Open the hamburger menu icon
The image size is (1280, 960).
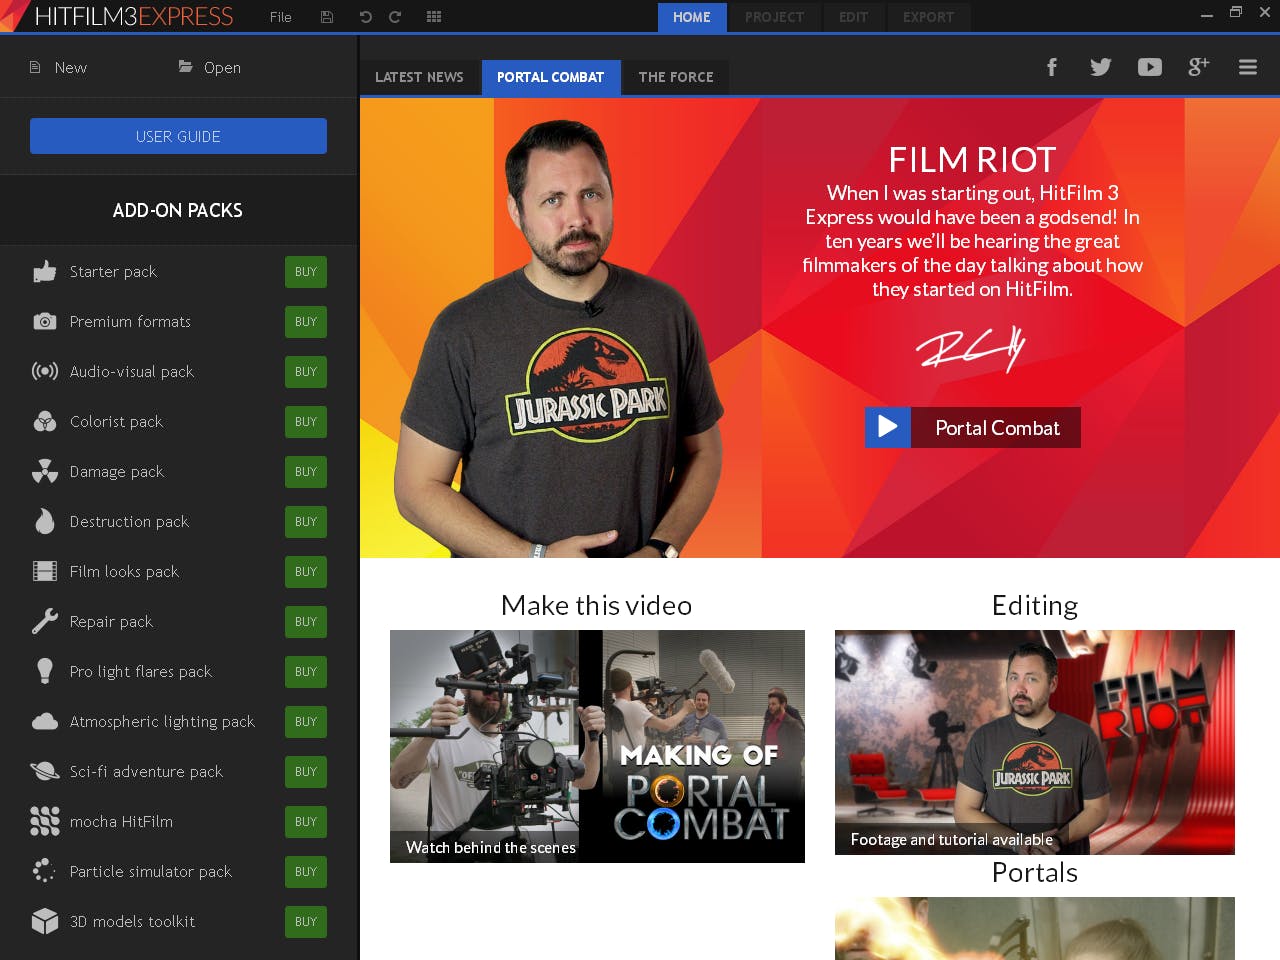coord(1248,67)
